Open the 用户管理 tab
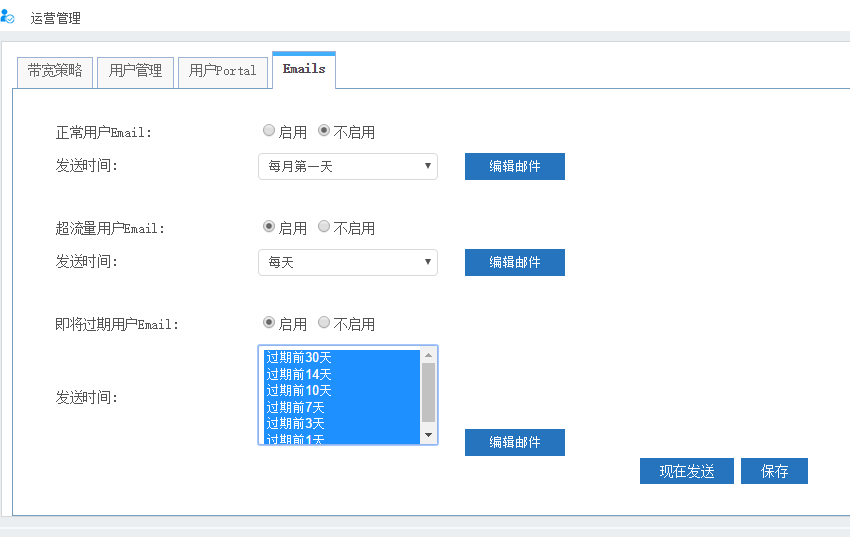 (135, 71)
